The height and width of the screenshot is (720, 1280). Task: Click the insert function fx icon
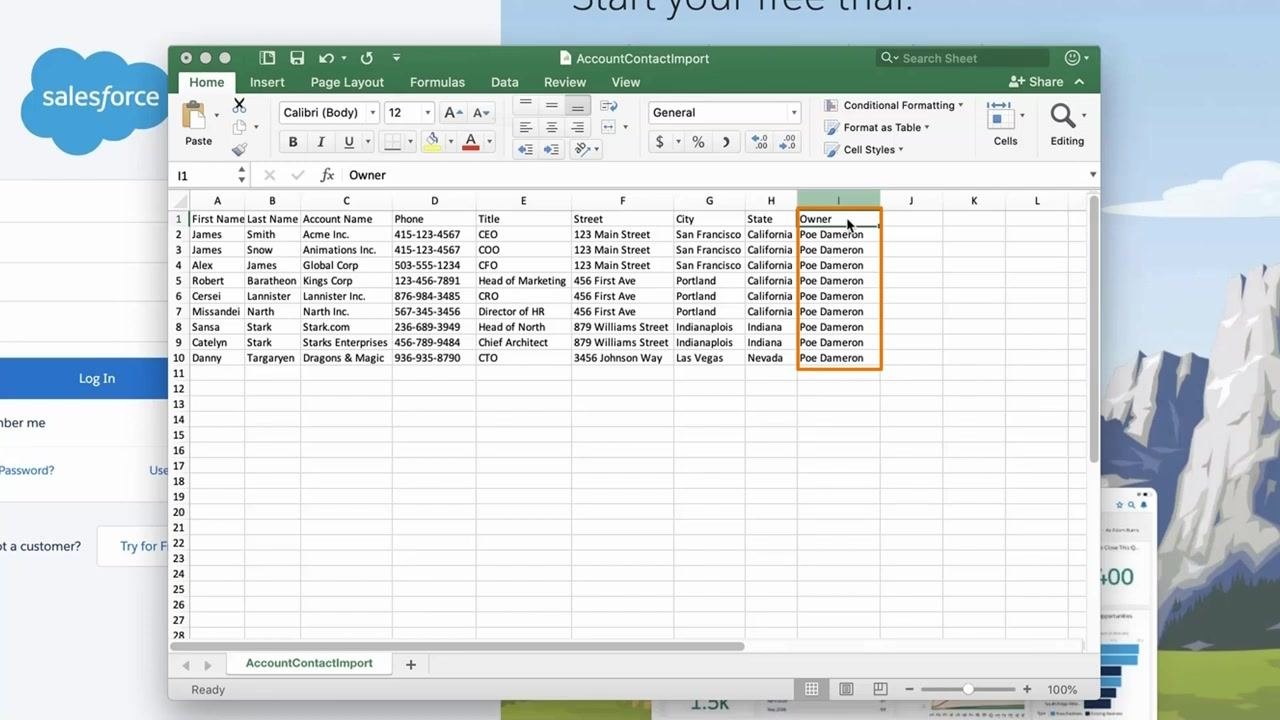(327, 175)
